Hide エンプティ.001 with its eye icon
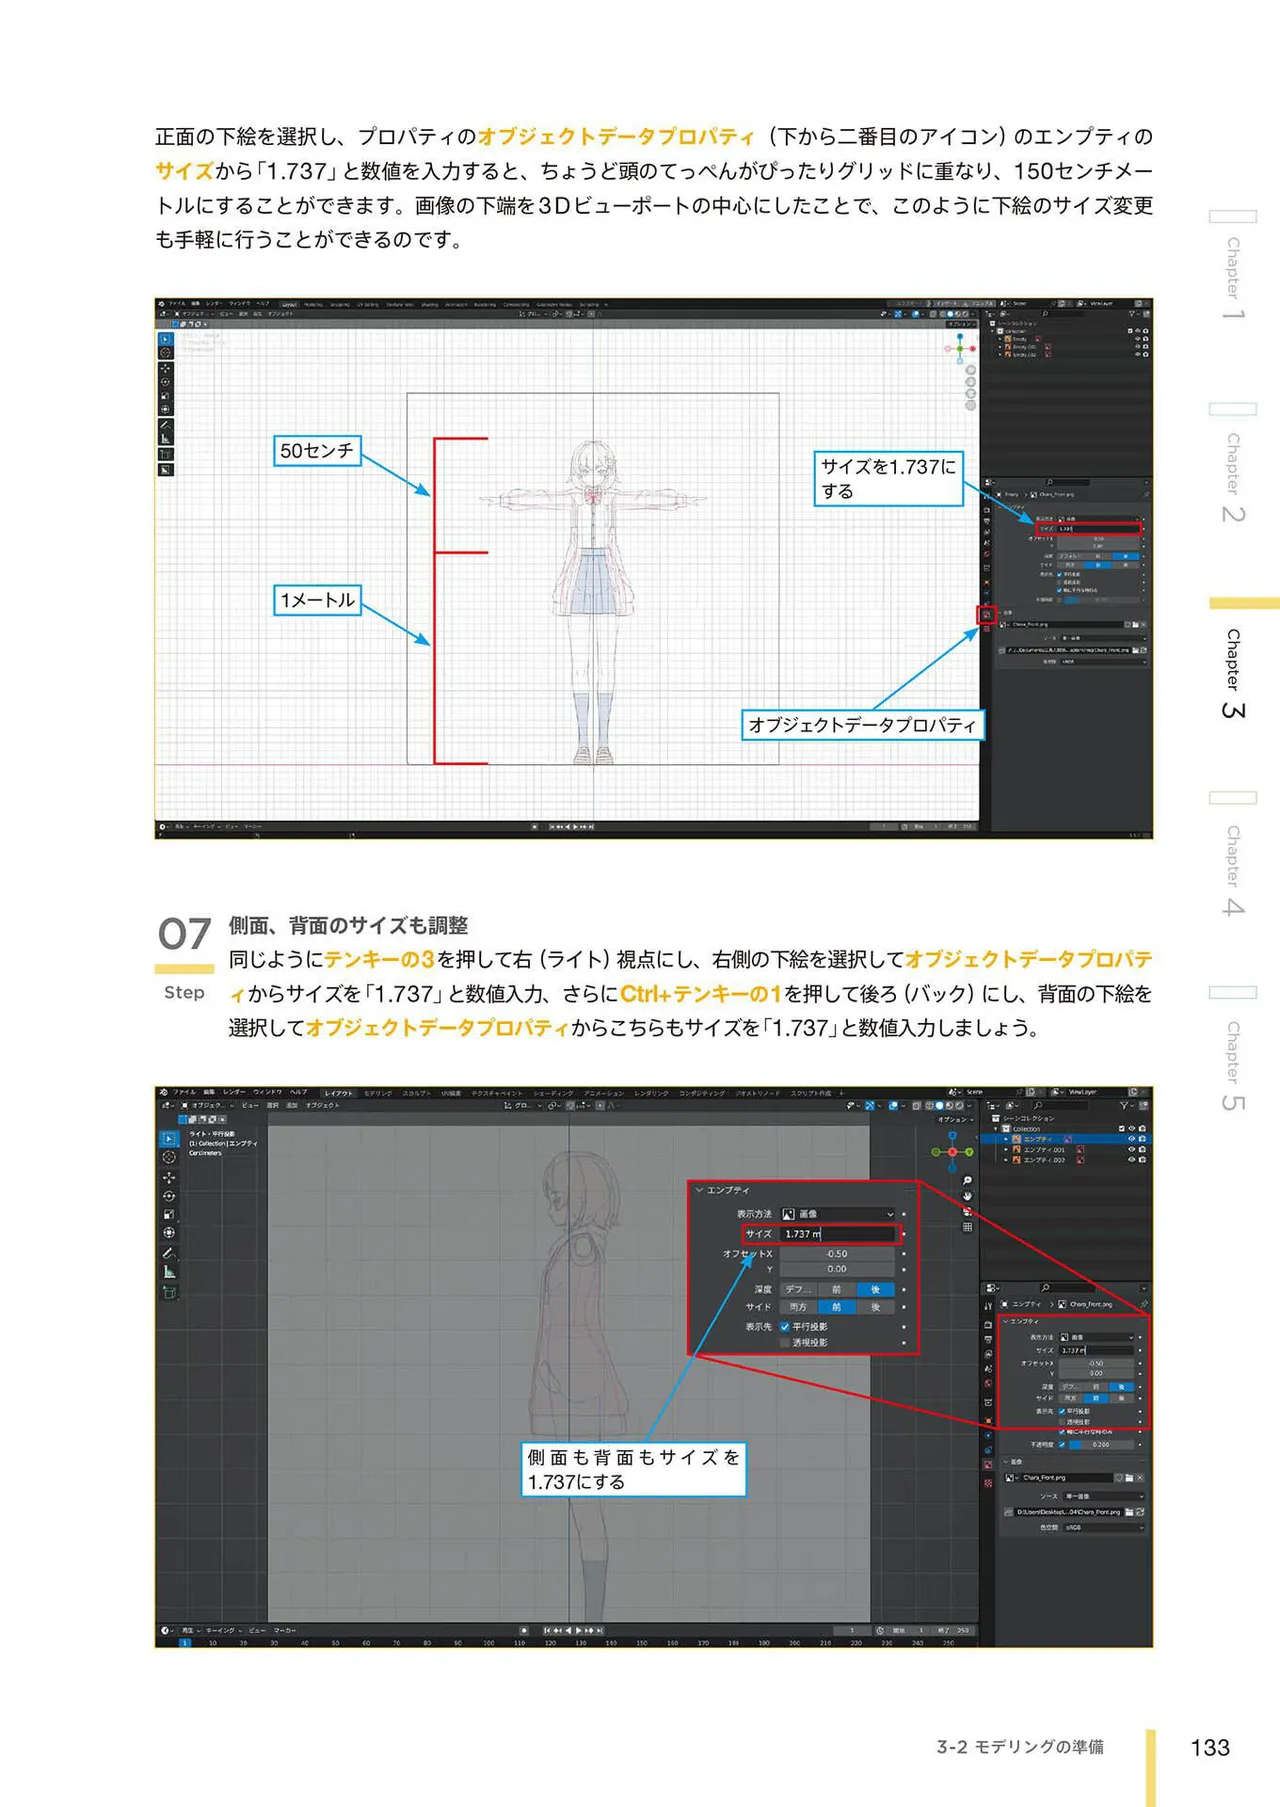 pos(1132,1150)
